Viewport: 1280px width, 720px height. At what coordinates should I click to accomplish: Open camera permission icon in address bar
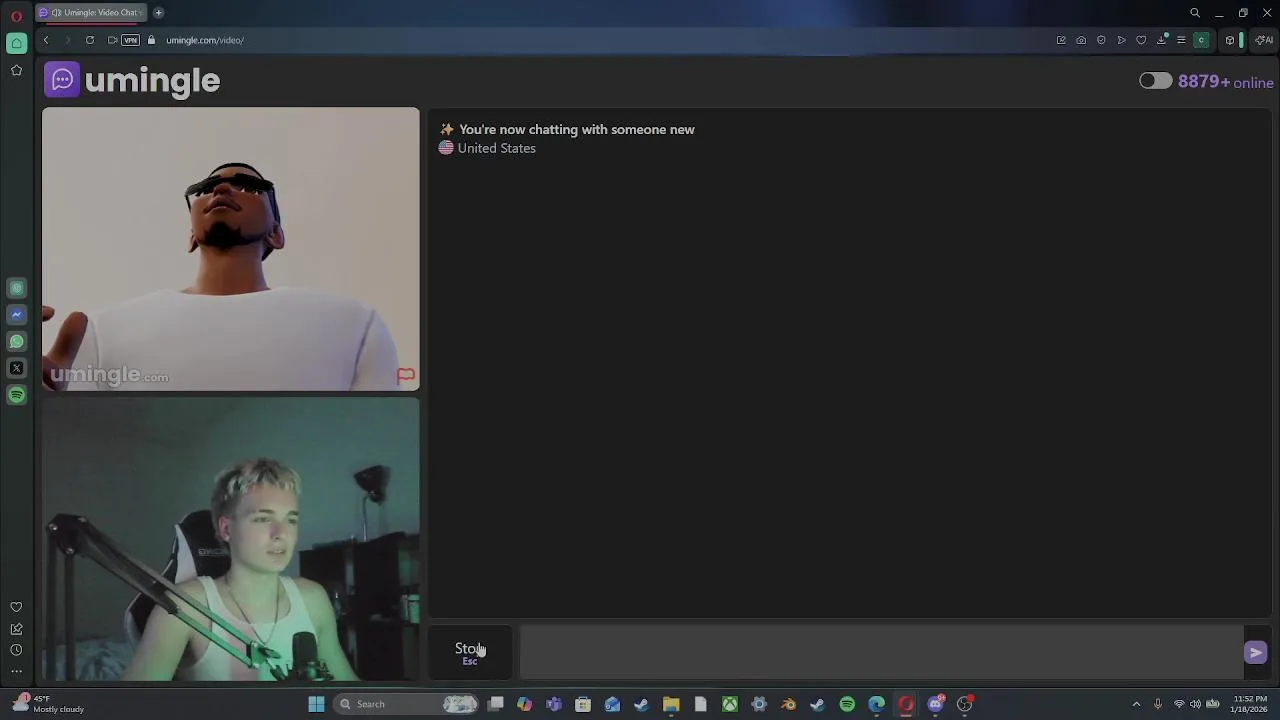coord(112,40)
